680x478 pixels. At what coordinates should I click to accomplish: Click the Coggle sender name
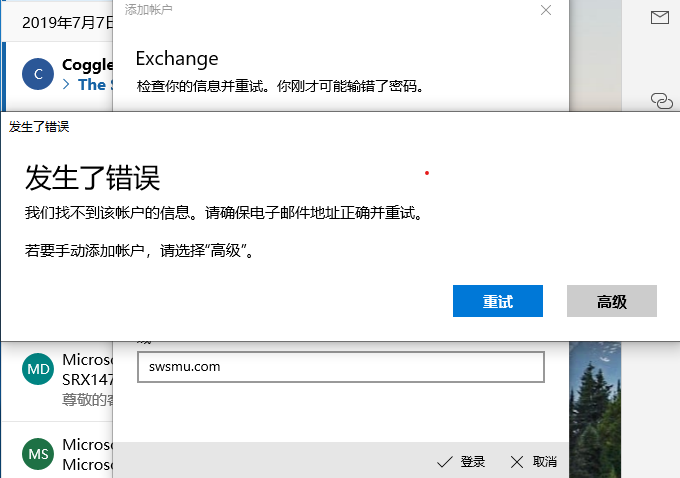(x=87, y=65)
